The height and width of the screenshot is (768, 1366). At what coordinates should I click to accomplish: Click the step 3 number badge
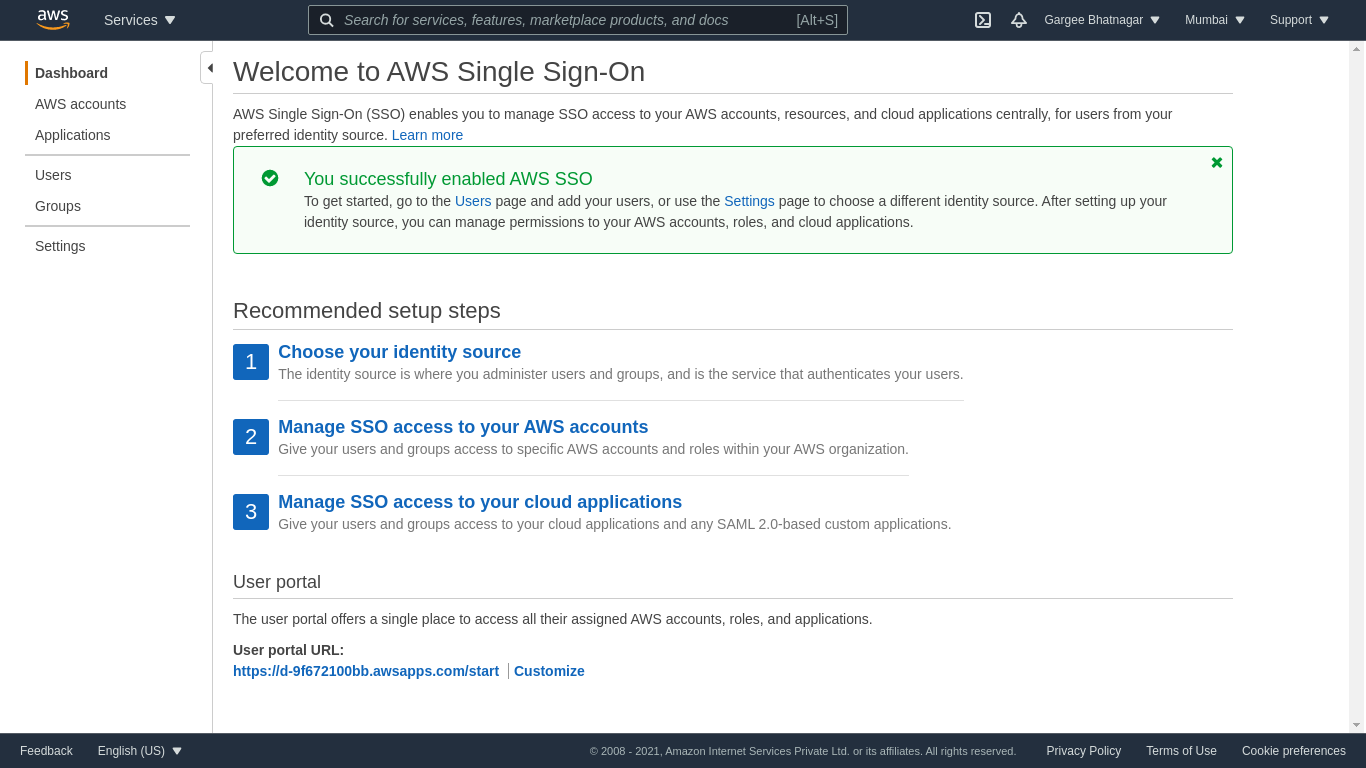click(251, 512)
